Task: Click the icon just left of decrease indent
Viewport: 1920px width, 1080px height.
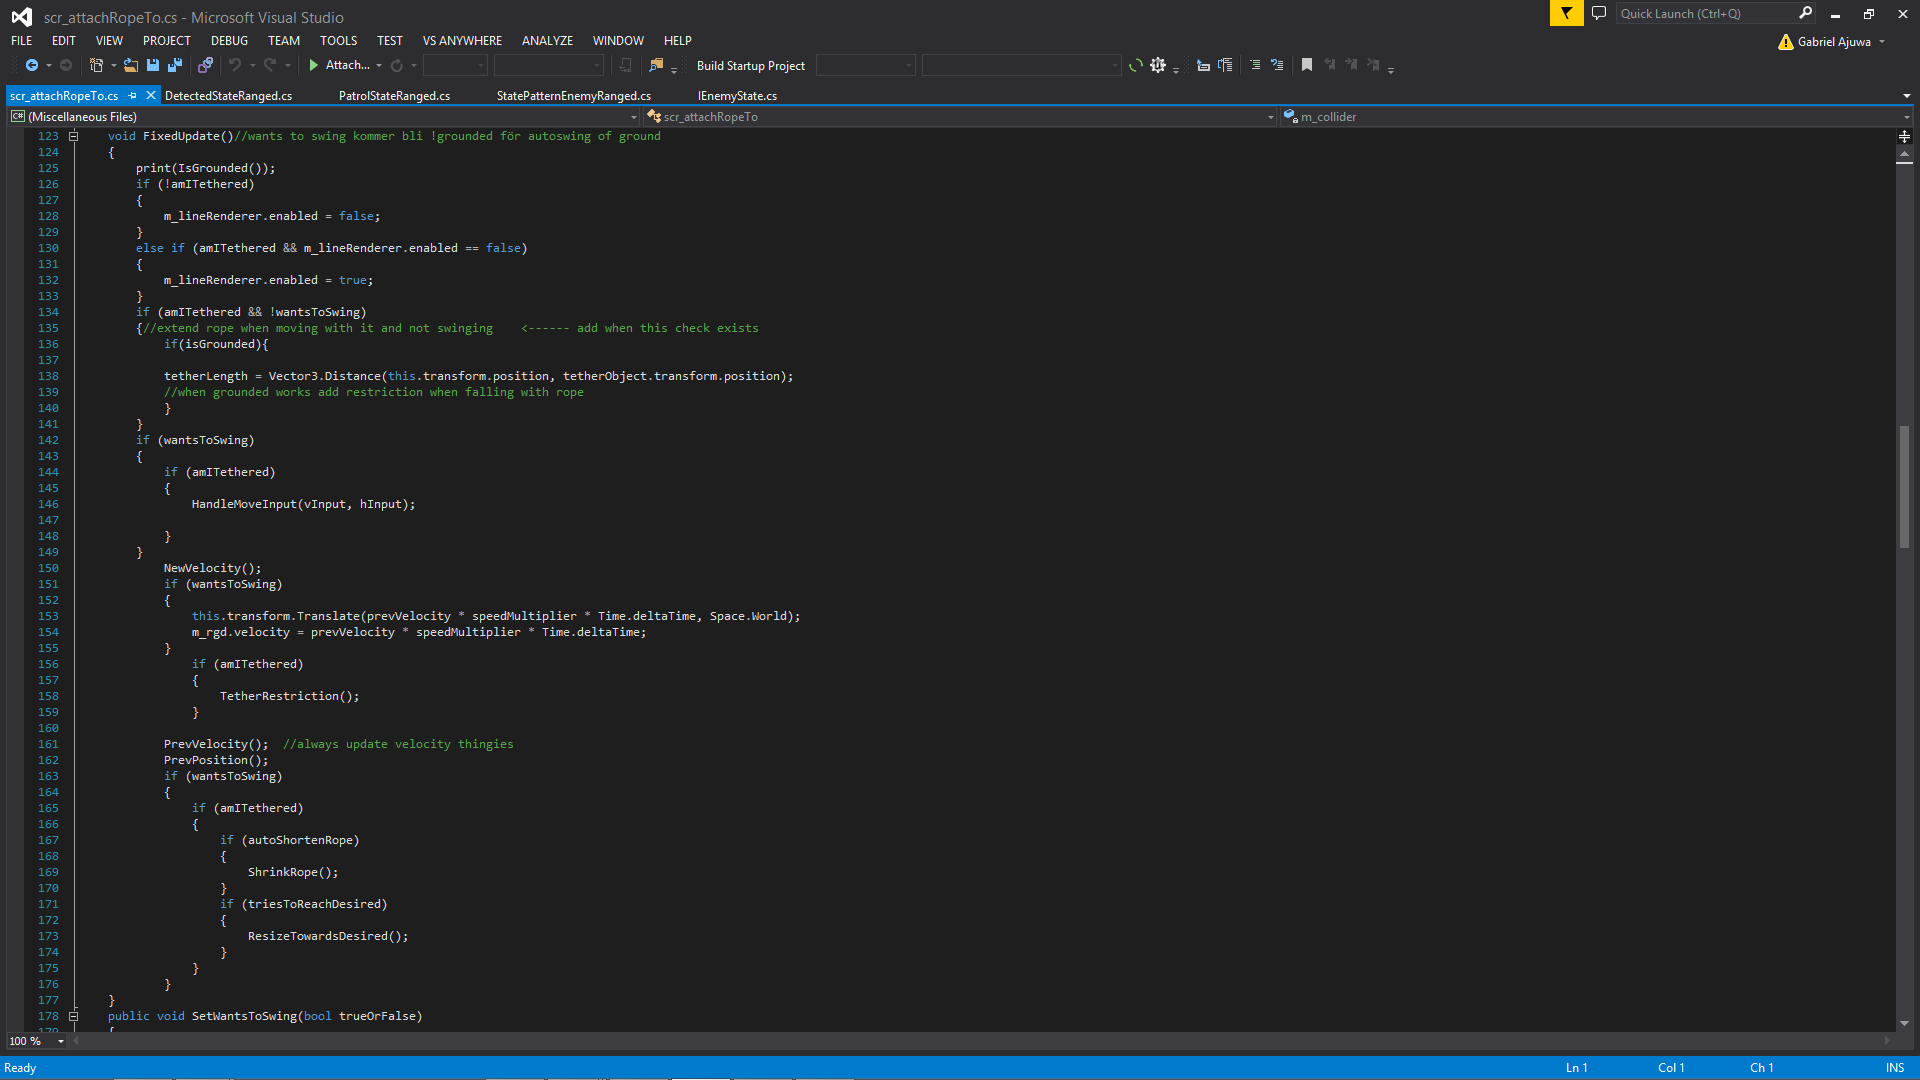Action: [1225, 65]
